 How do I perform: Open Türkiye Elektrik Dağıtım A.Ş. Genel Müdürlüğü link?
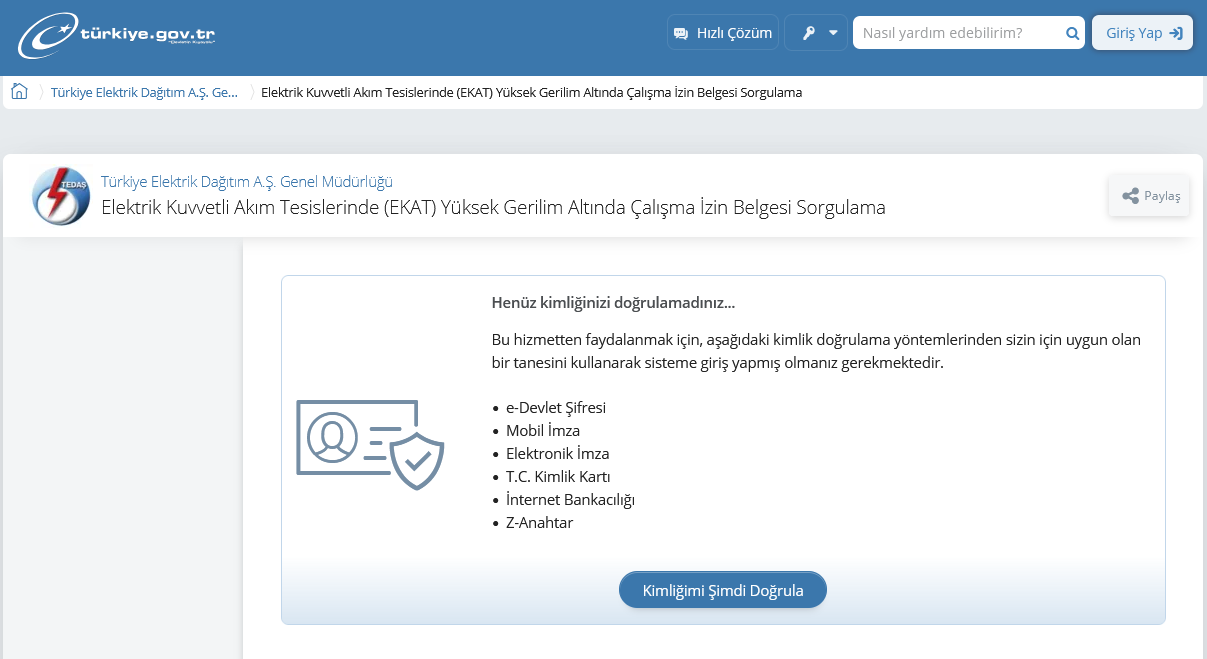[247, 182]
